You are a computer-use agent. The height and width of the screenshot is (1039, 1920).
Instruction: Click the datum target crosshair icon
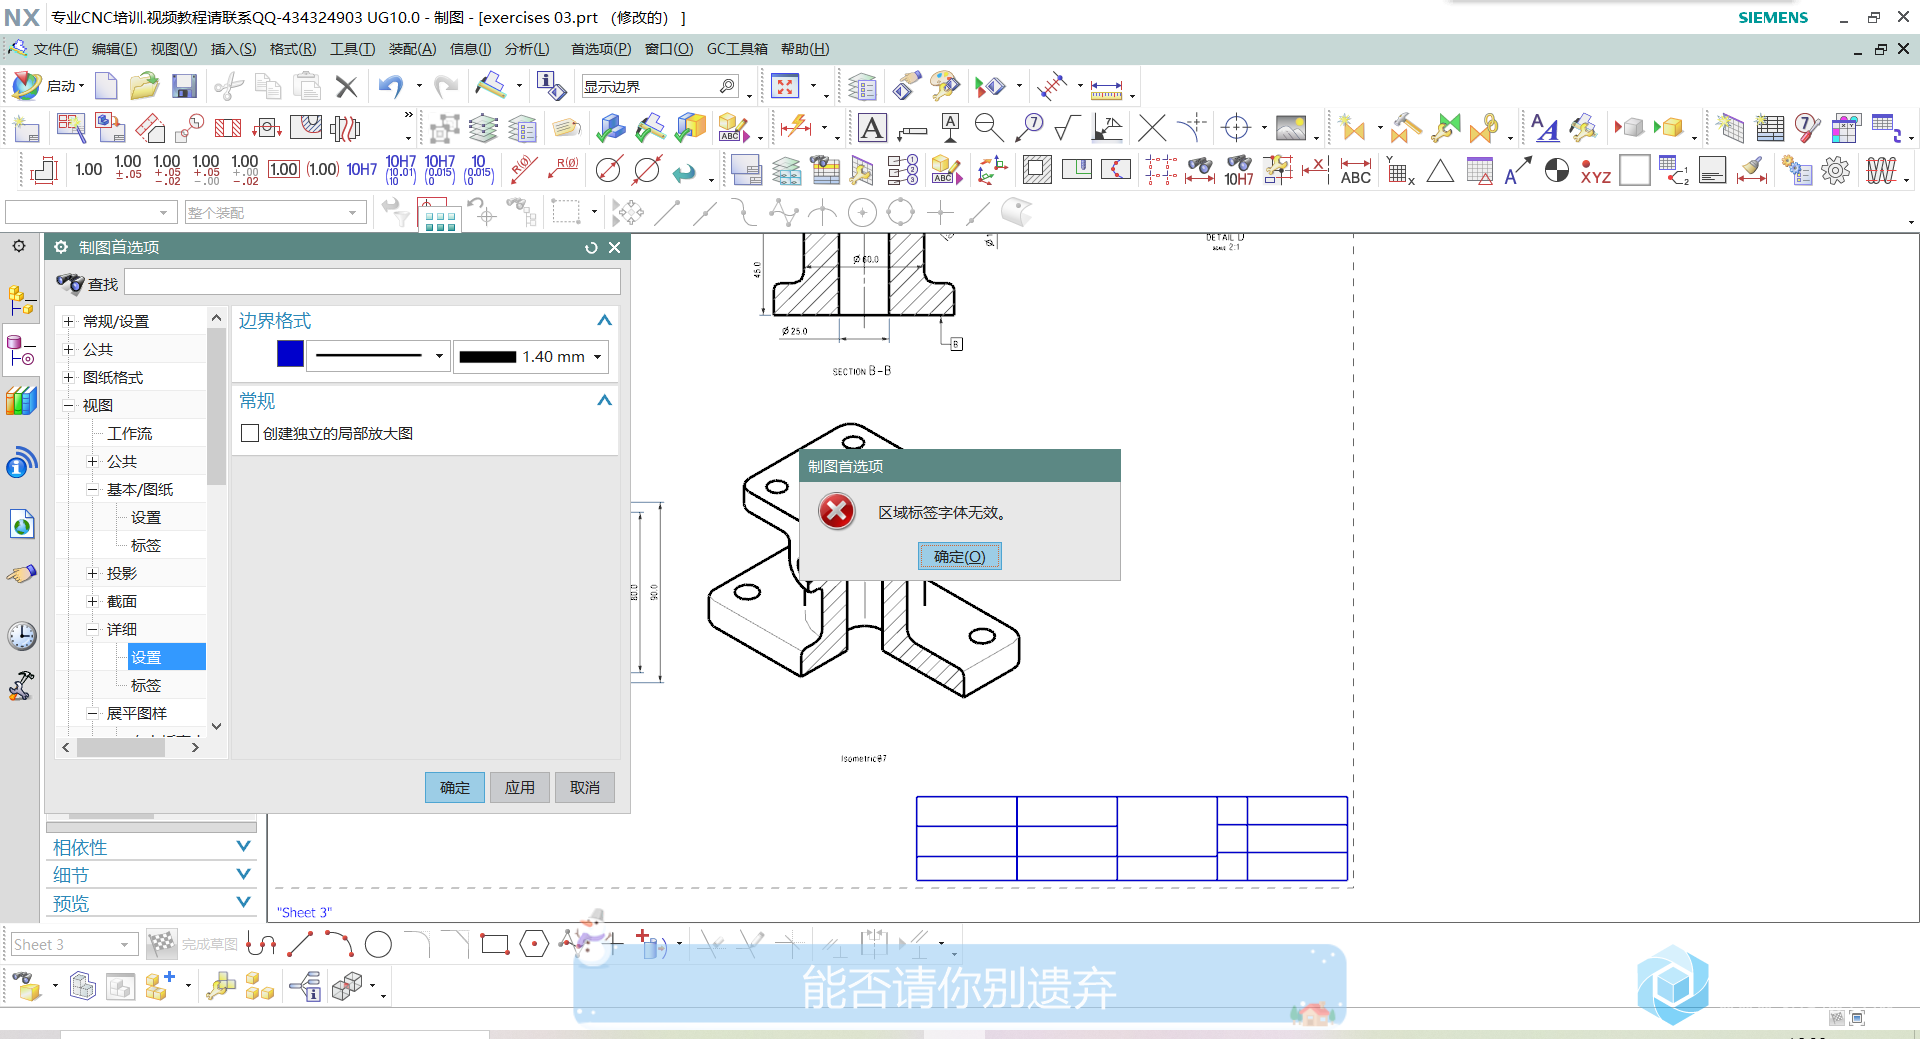tap(1237, 128)
